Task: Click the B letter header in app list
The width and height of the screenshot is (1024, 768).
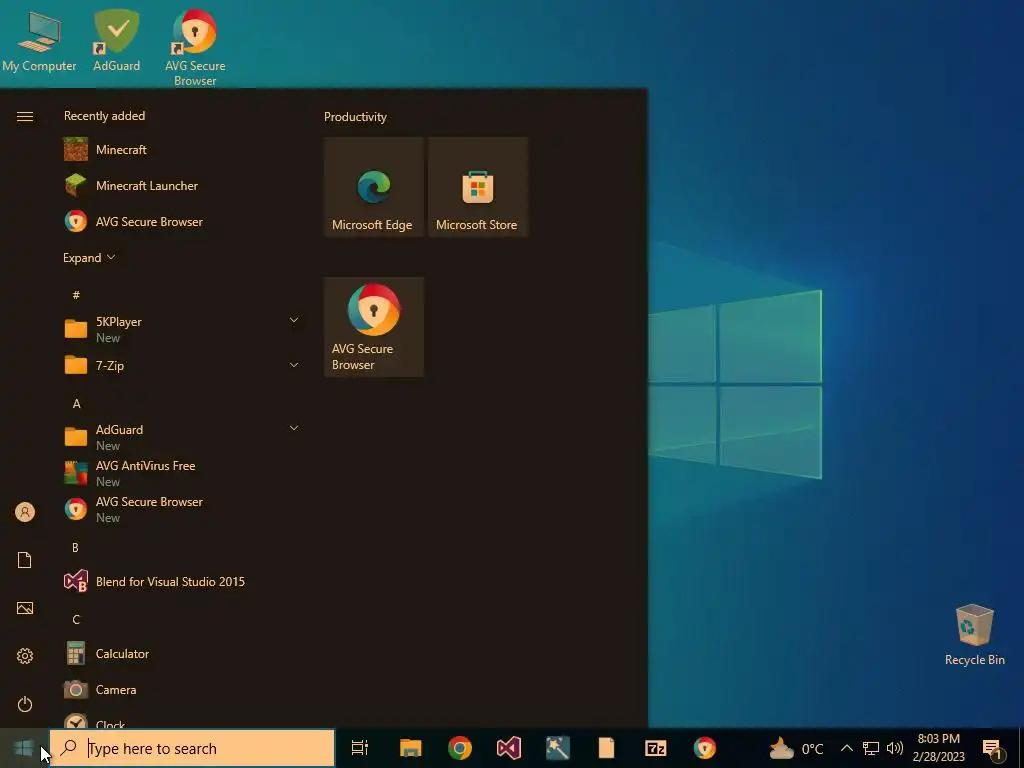Action: click(x=75, y=547)
